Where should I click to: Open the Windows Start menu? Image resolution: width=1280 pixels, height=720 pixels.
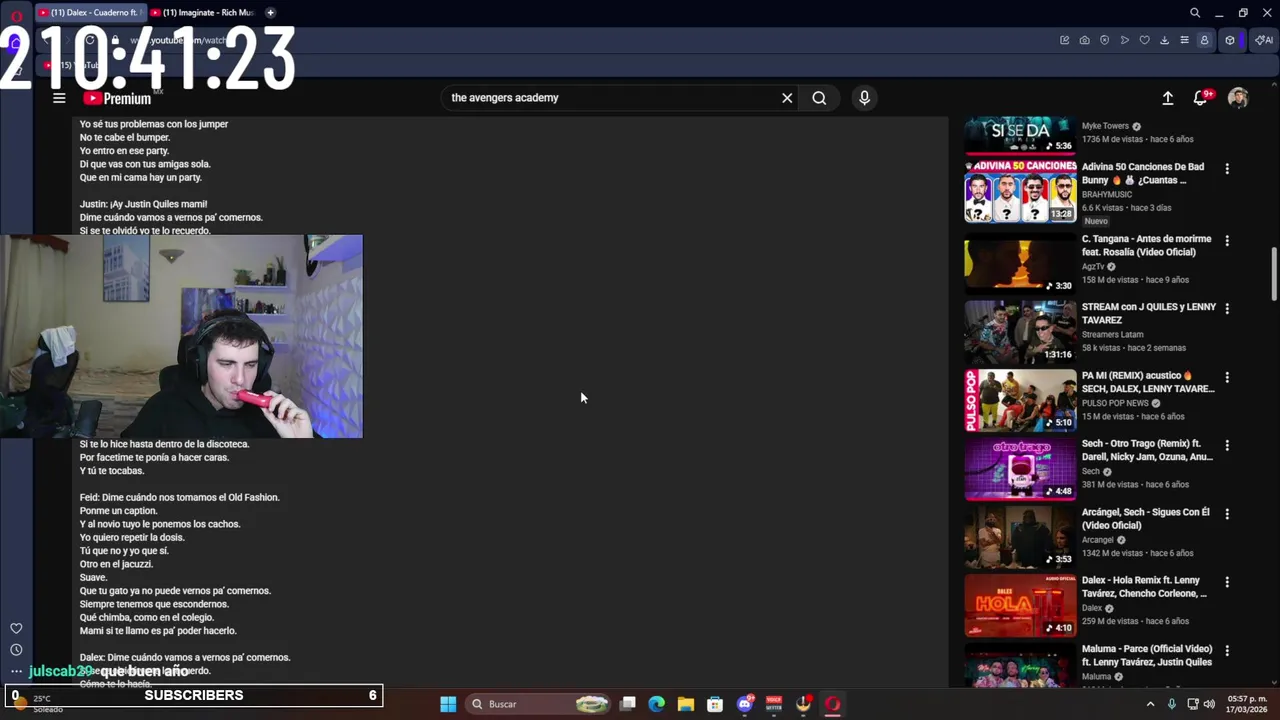click(448, 704)
